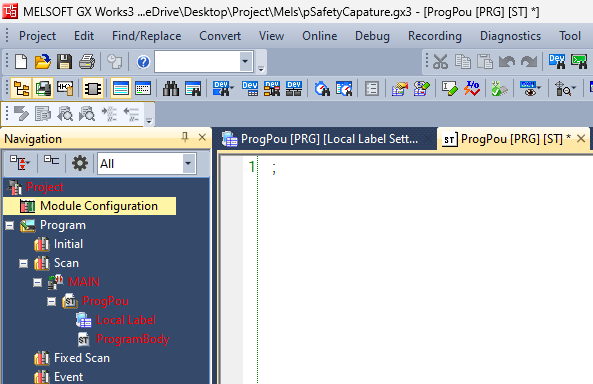Viewport: 593px width, 384px height.
Task: Open the window-with-binoculars search results icon
Action: click(193, 89)
